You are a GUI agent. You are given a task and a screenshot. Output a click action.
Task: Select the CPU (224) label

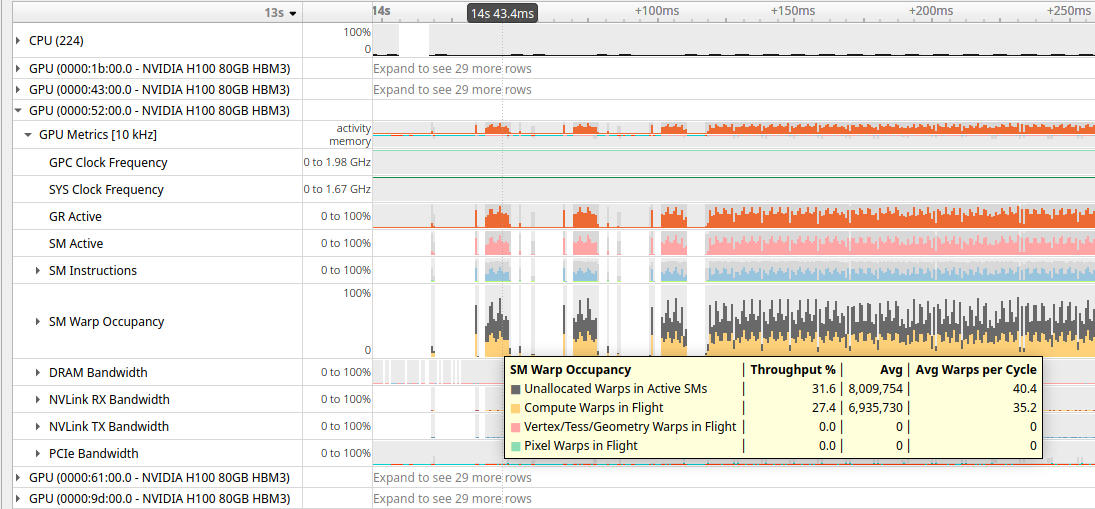[x=57, y=41]
